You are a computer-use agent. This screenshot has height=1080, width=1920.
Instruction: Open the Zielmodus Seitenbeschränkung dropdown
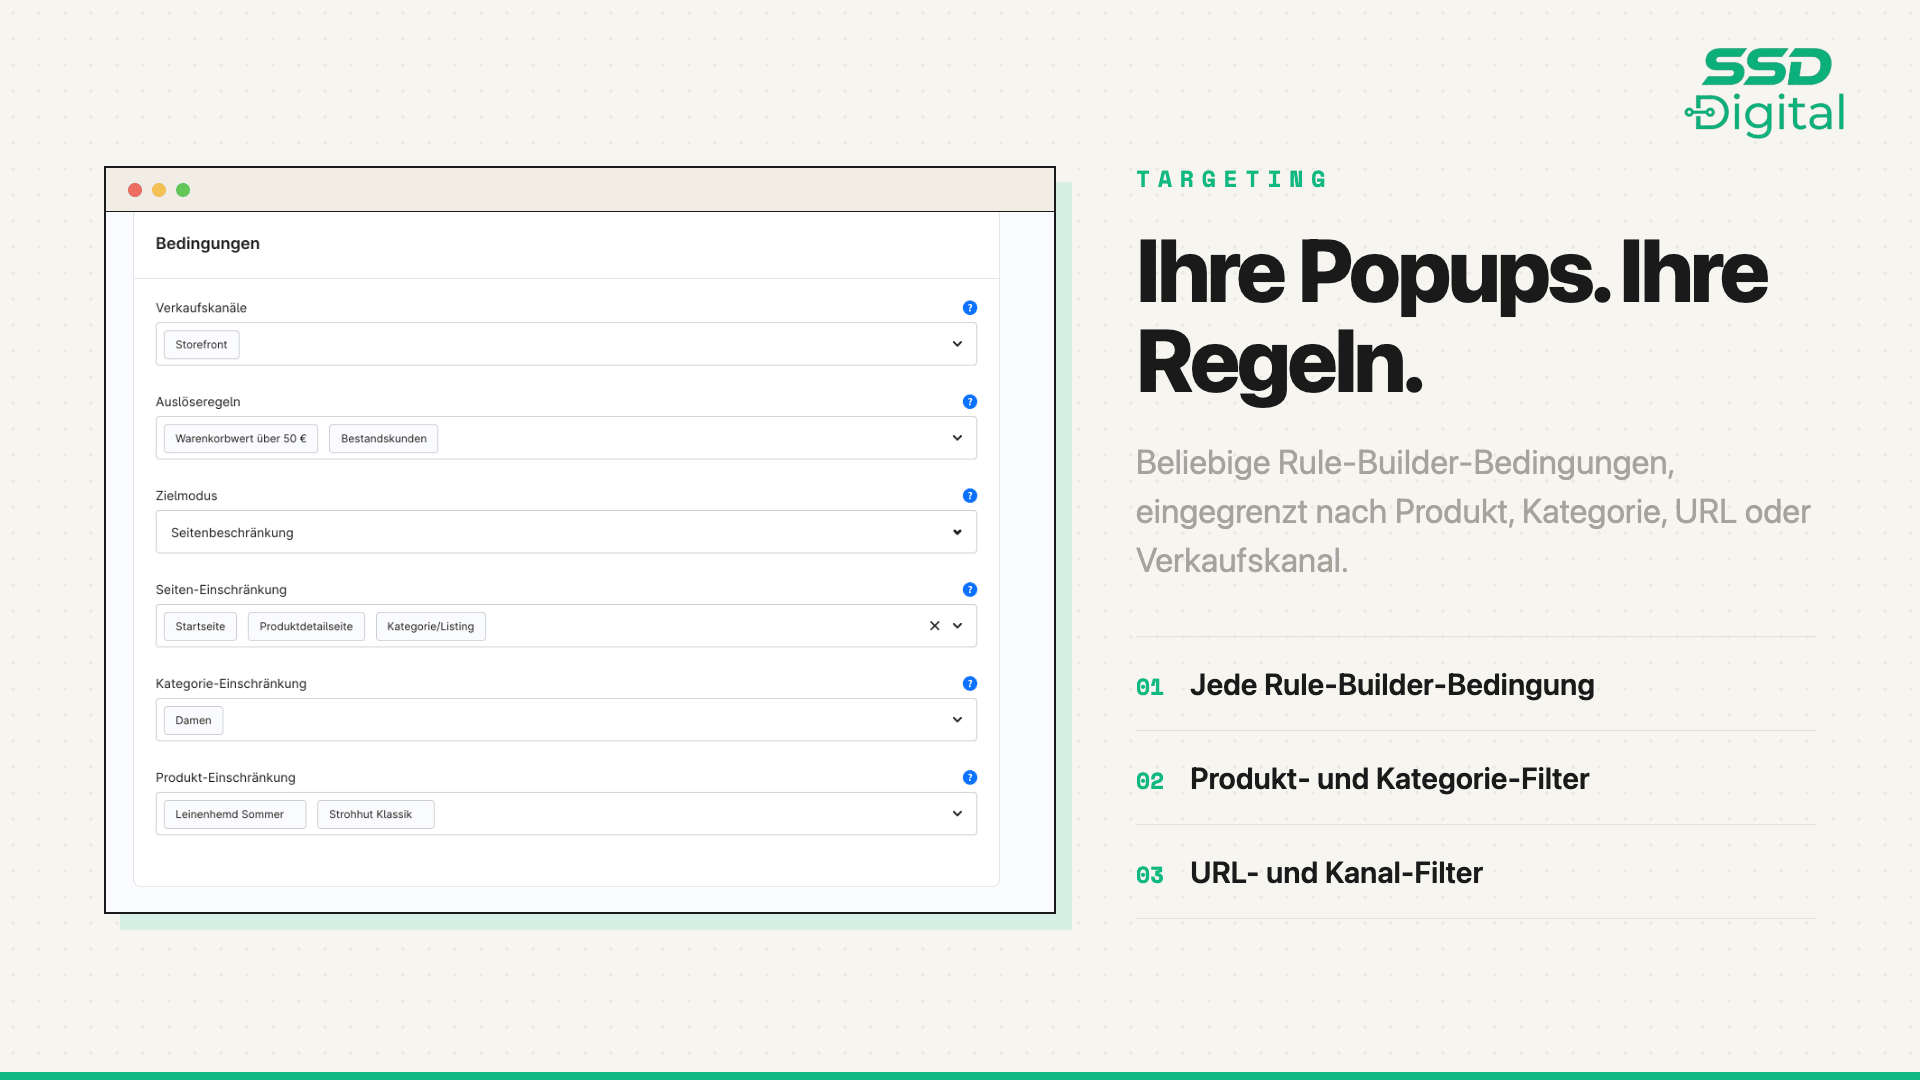coord(566,532)
